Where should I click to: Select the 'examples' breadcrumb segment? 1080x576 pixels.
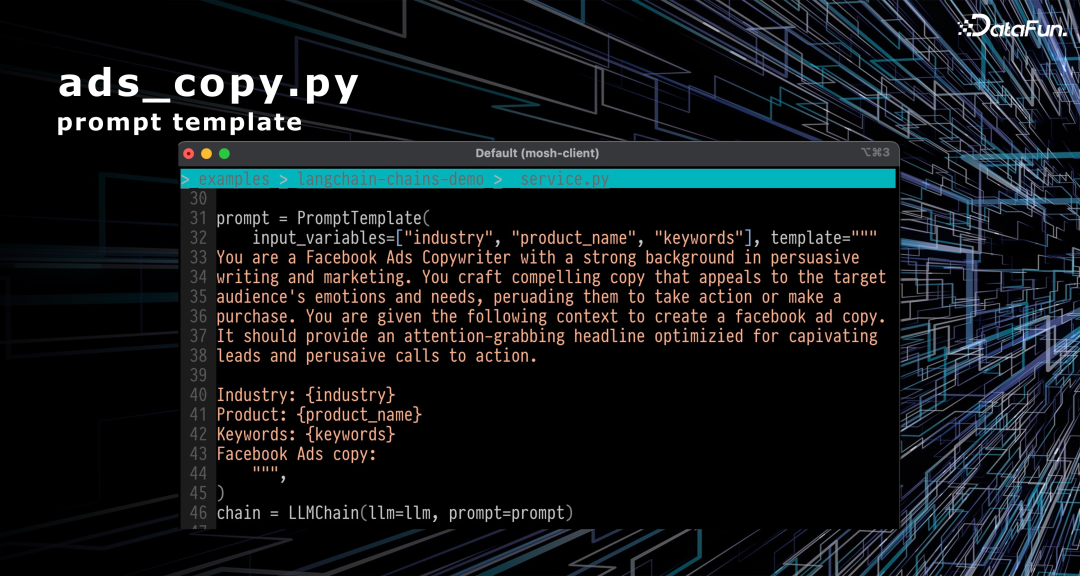234,179
